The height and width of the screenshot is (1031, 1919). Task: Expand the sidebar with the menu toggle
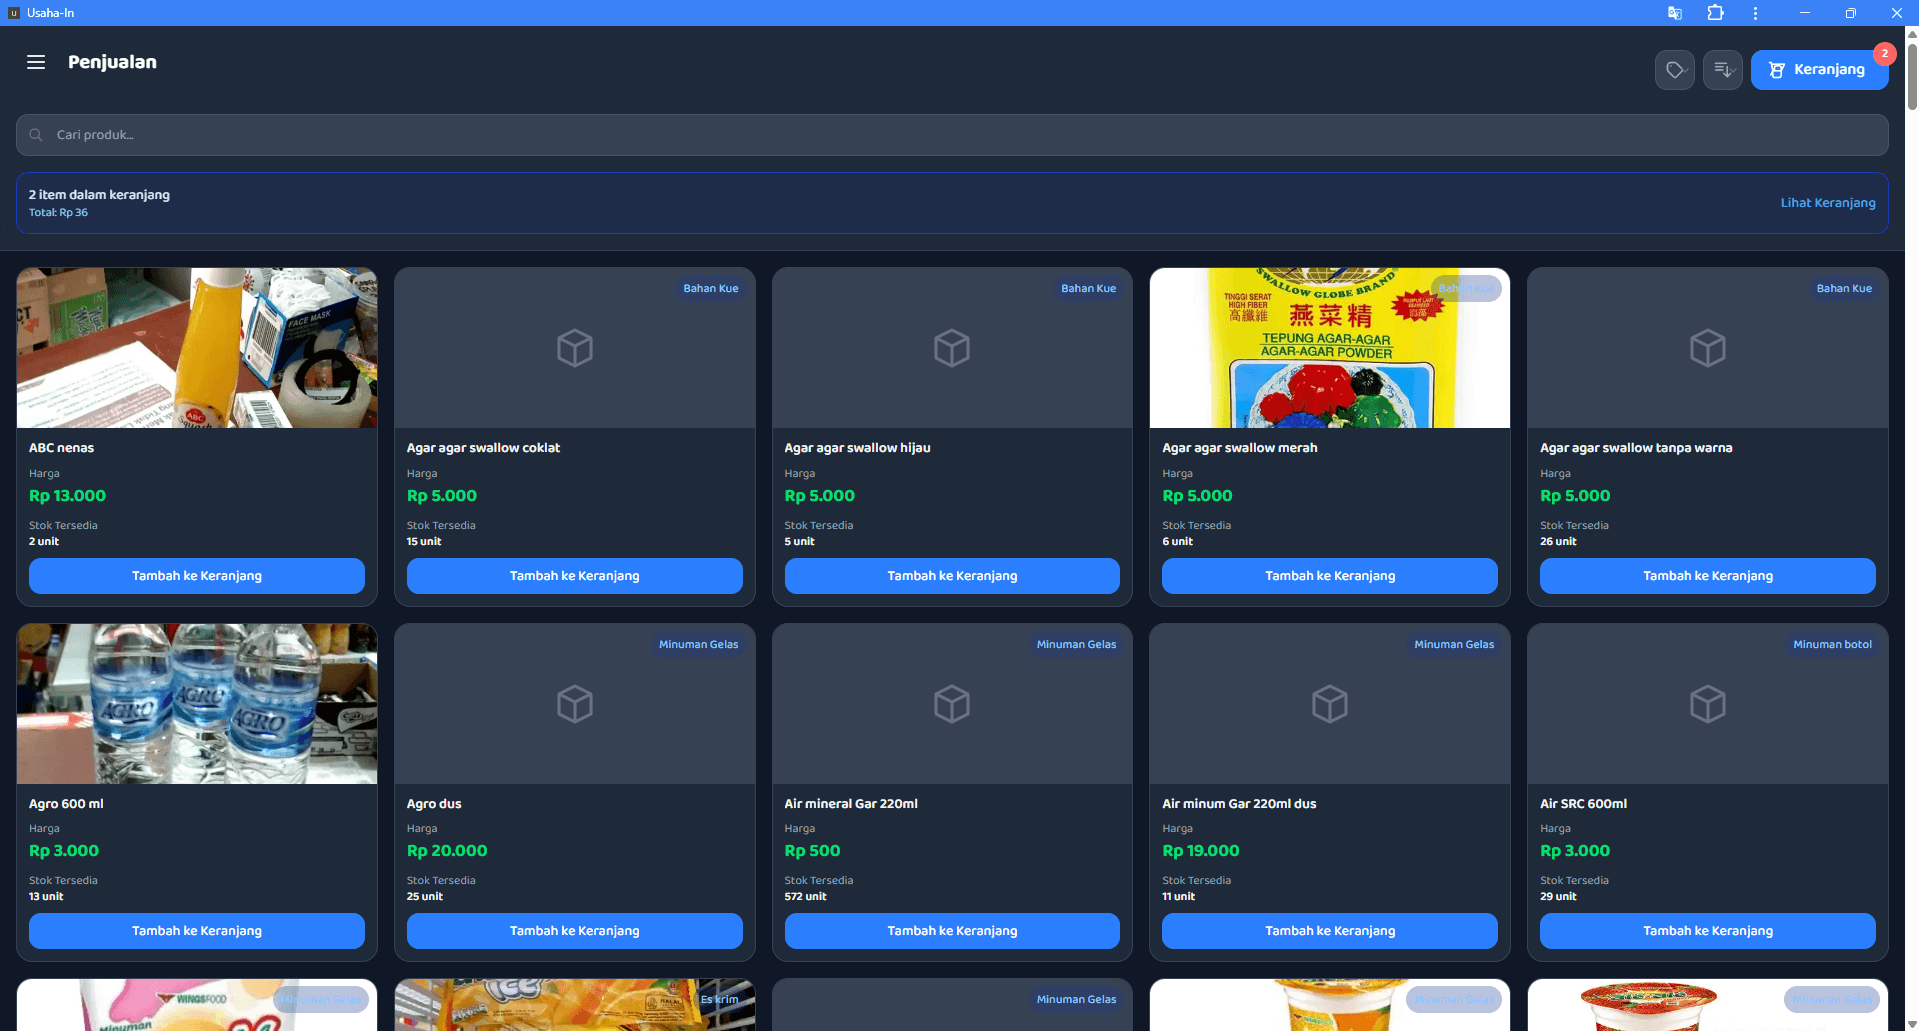pos(36,61)
